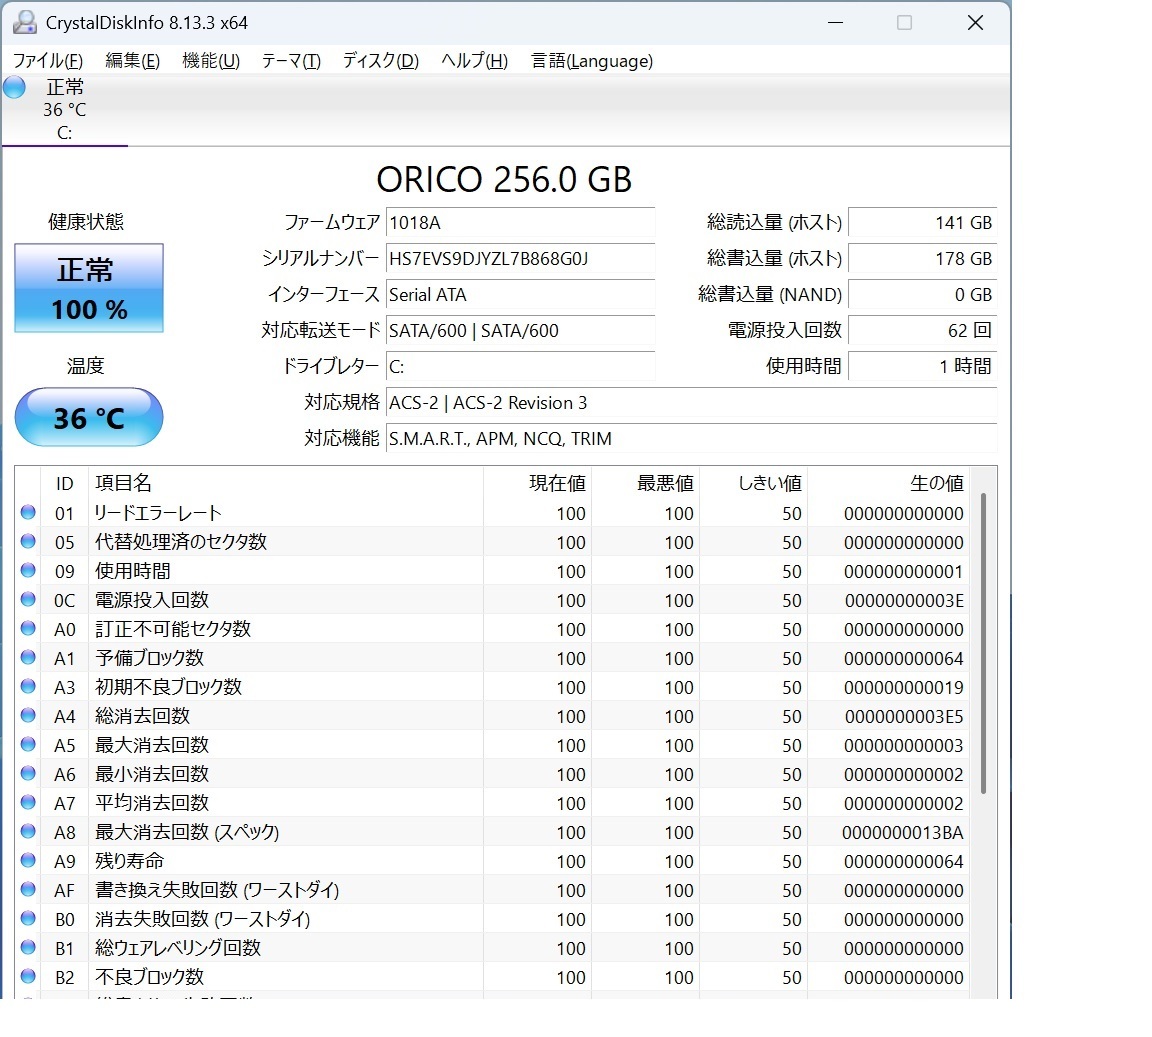
Task: Click the 項目名 column header
Action: click(286, 484)
